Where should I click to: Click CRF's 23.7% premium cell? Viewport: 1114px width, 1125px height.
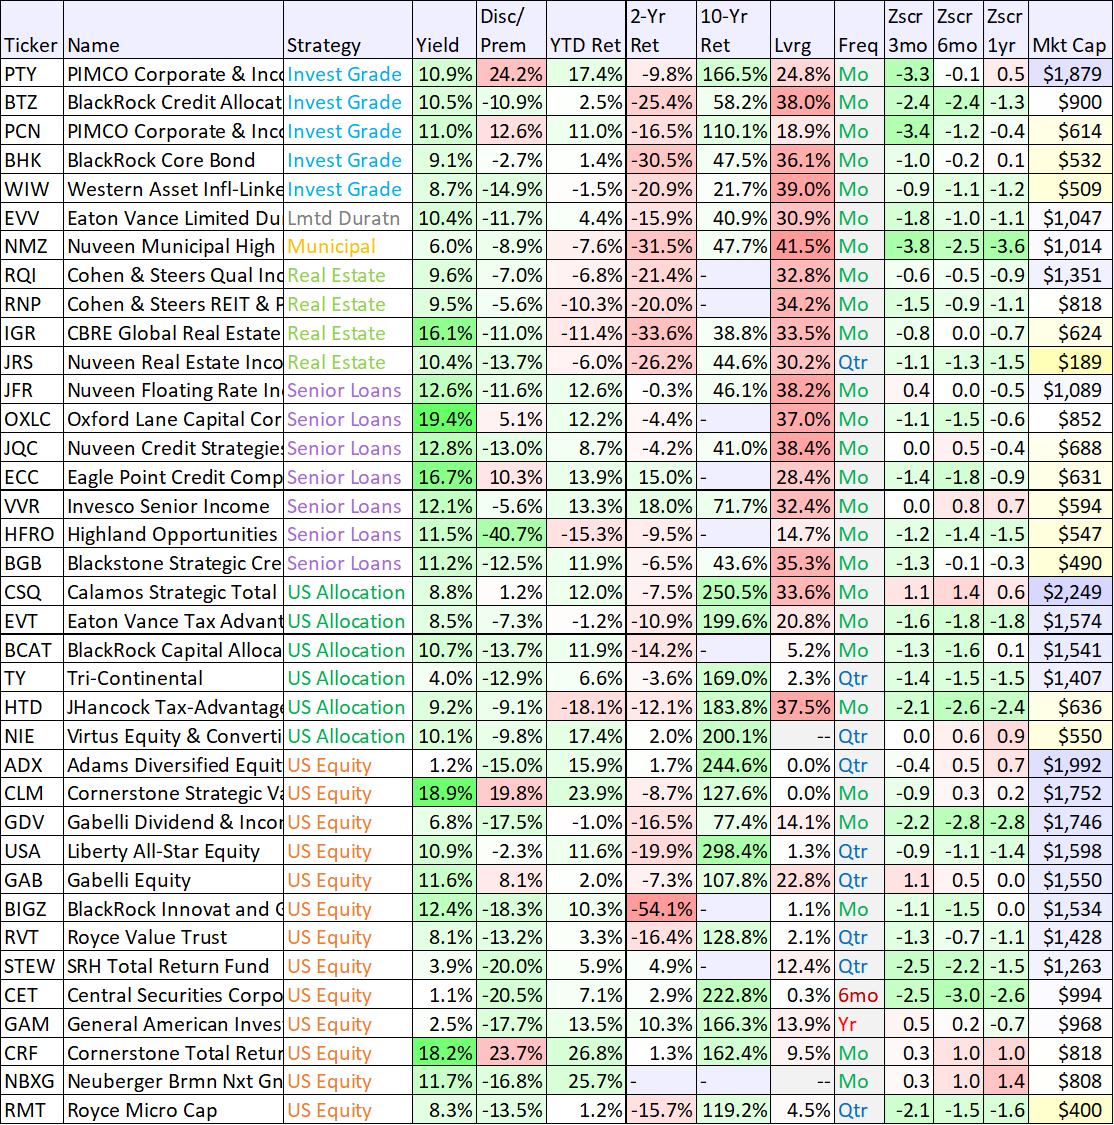(x=511, y=1053)
